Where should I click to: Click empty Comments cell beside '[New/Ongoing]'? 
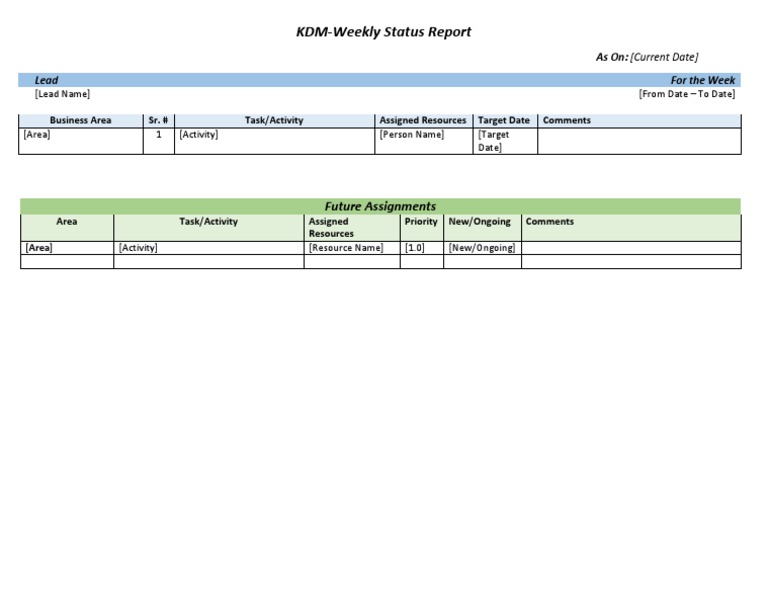coord(631,248)
